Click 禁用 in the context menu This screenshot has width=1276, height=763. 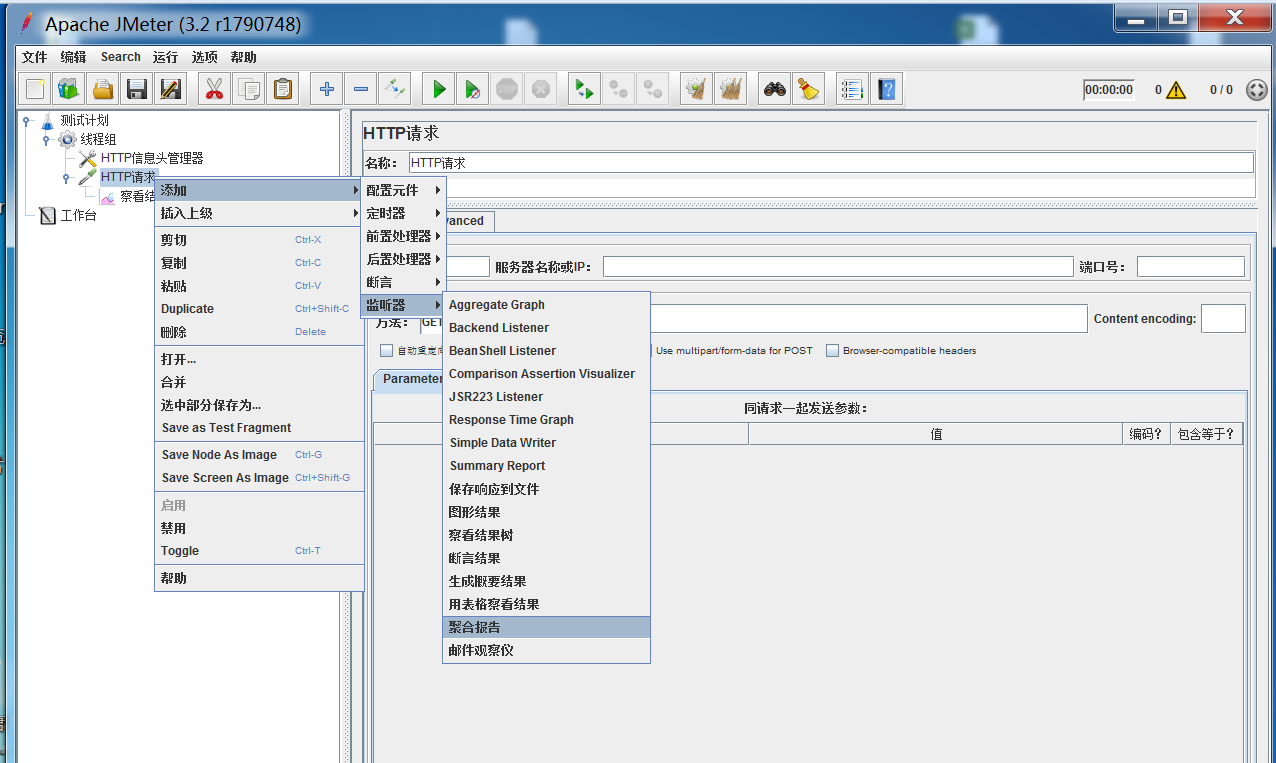(259, 528)
